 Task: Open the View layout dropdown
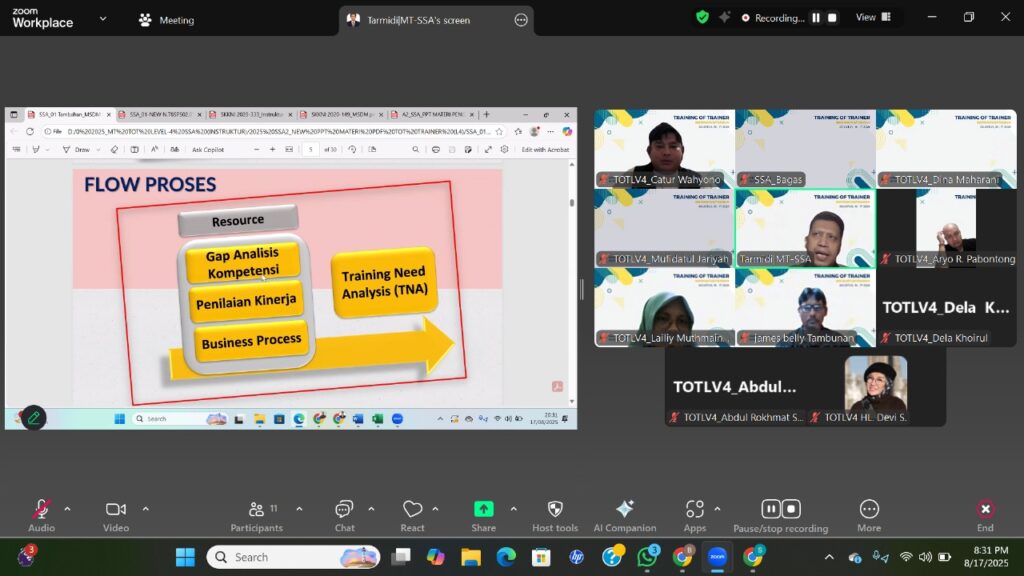click(x=871, y=18)
